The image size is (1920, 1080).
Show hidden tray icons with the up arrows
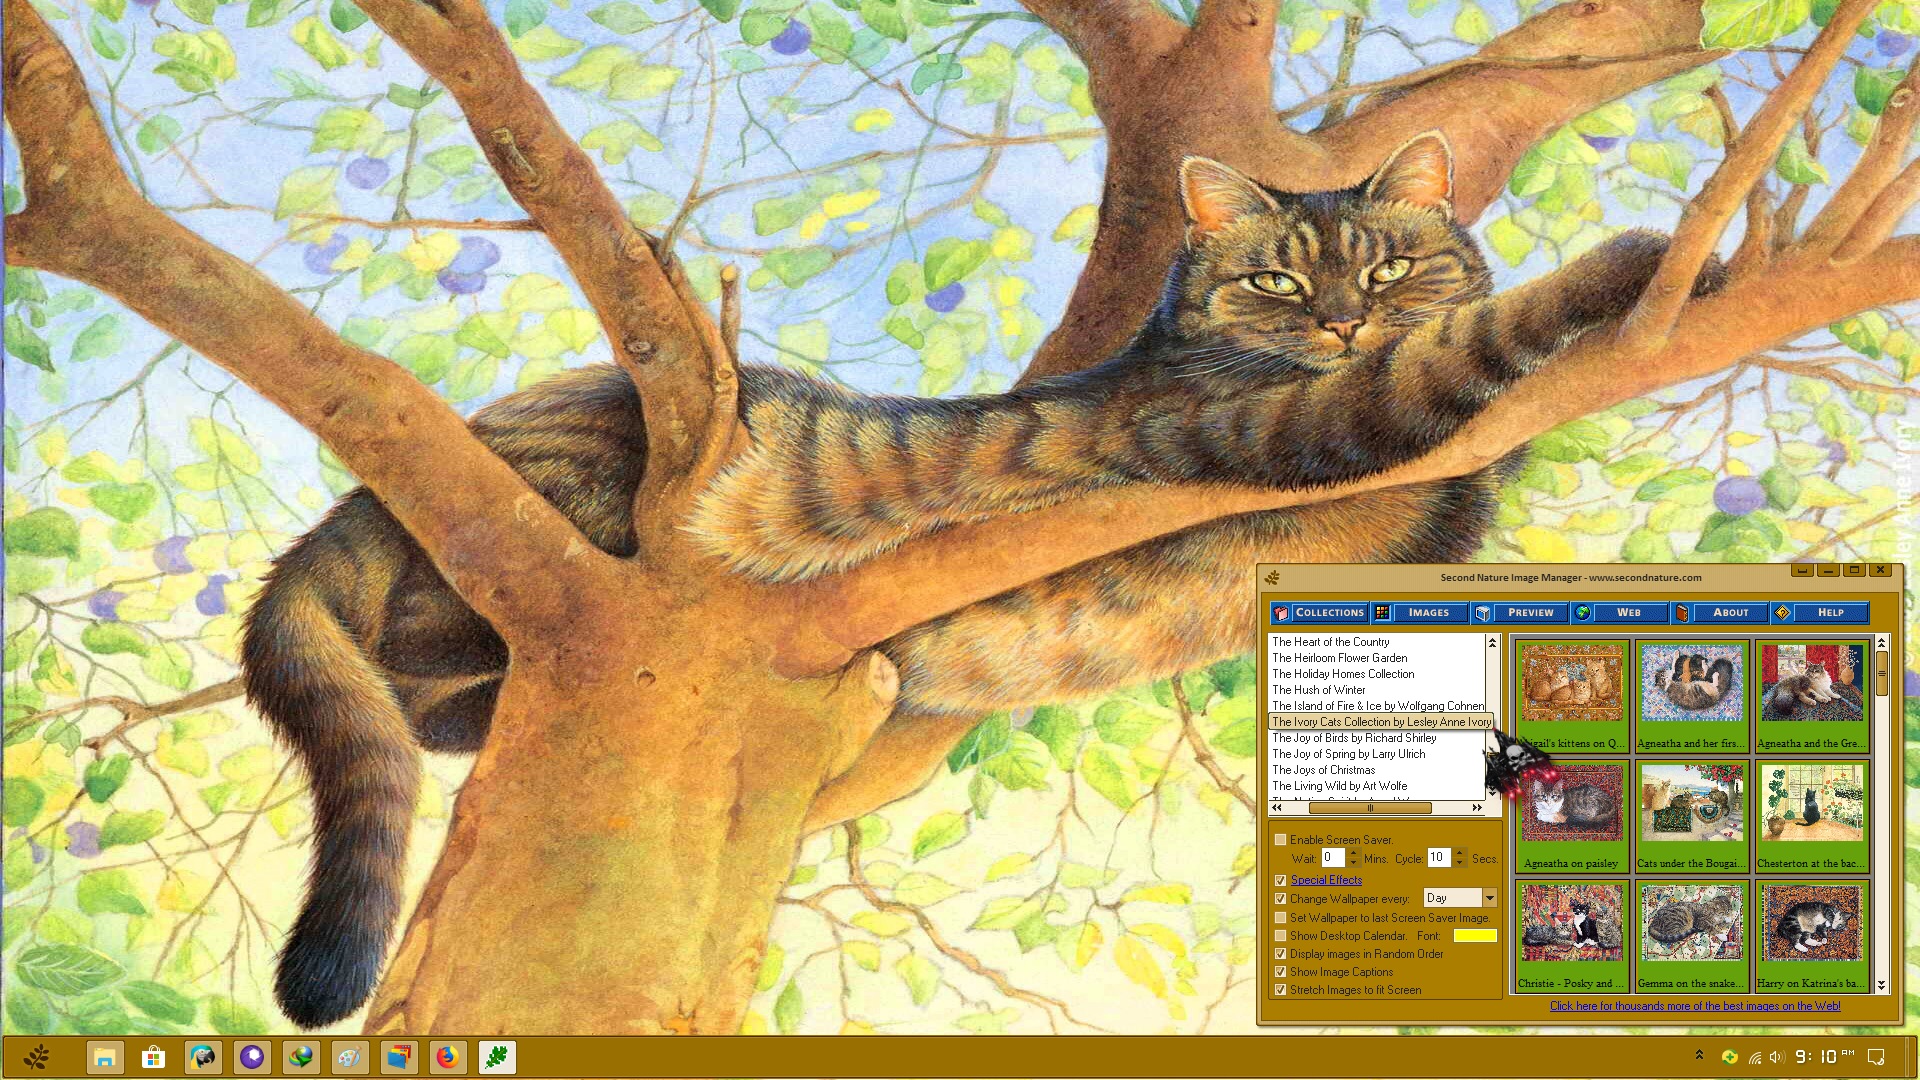pos(1699,1055)
